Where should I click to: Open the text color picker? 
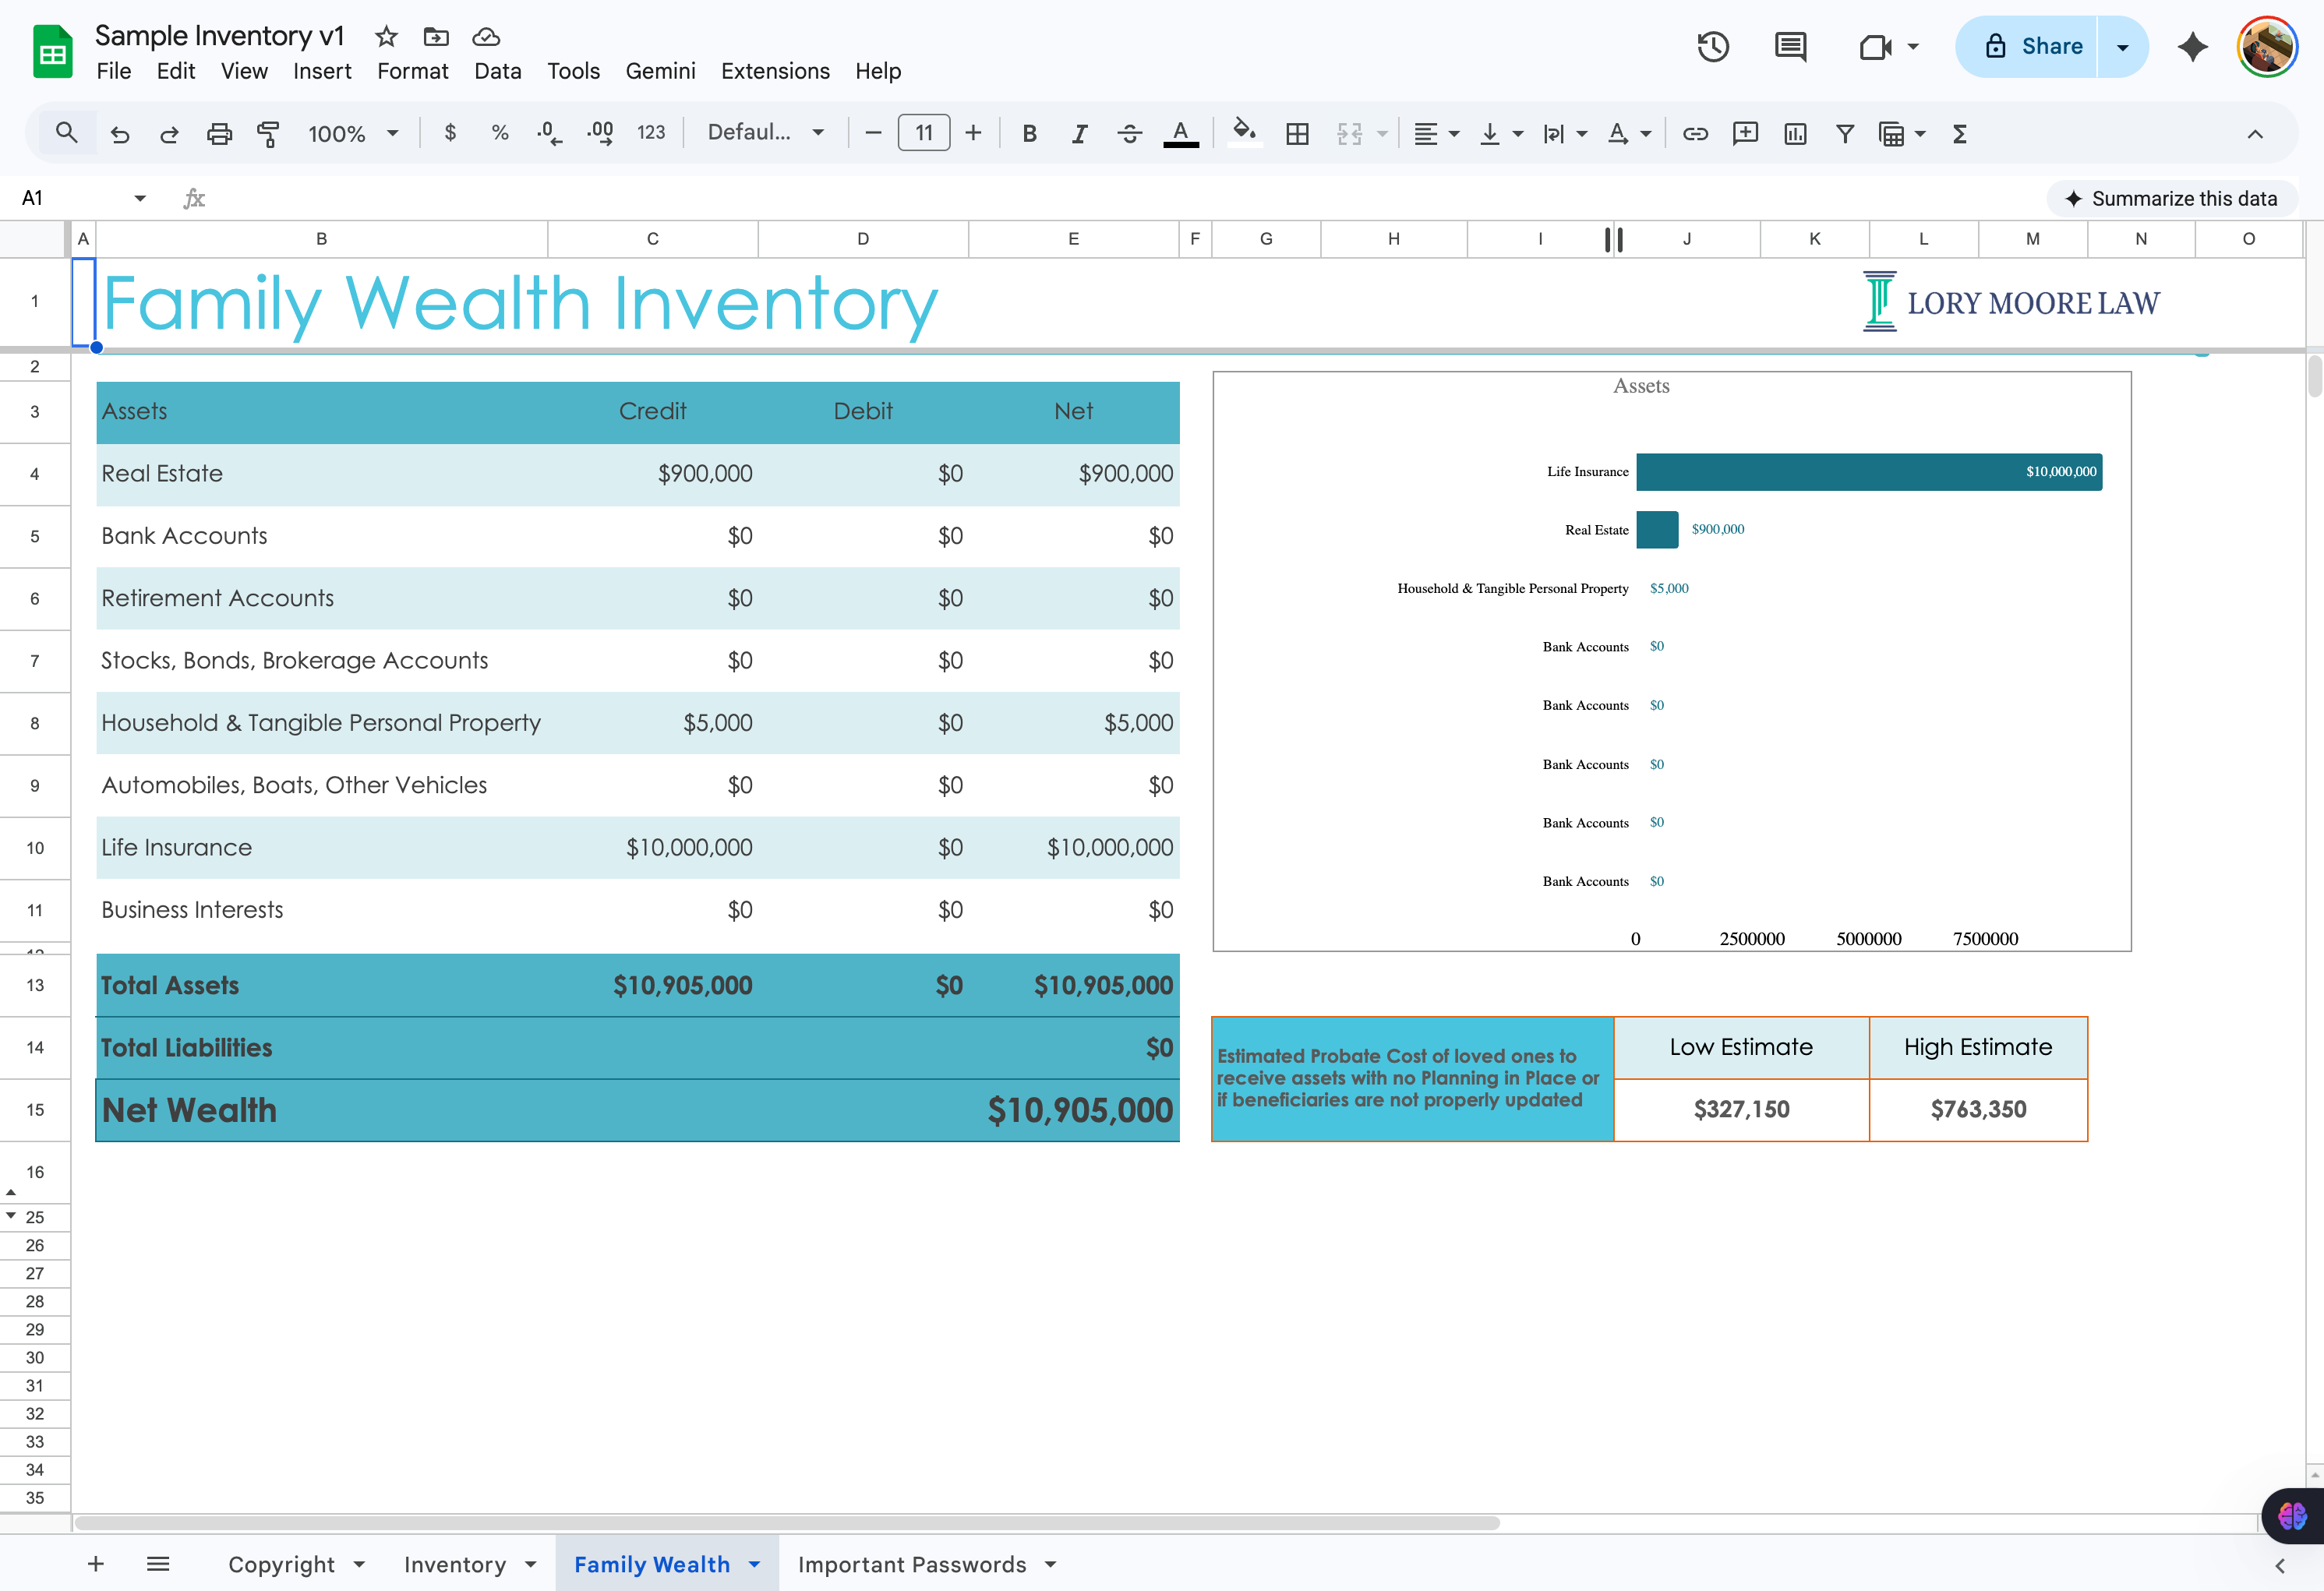(x=1181, y=133)
